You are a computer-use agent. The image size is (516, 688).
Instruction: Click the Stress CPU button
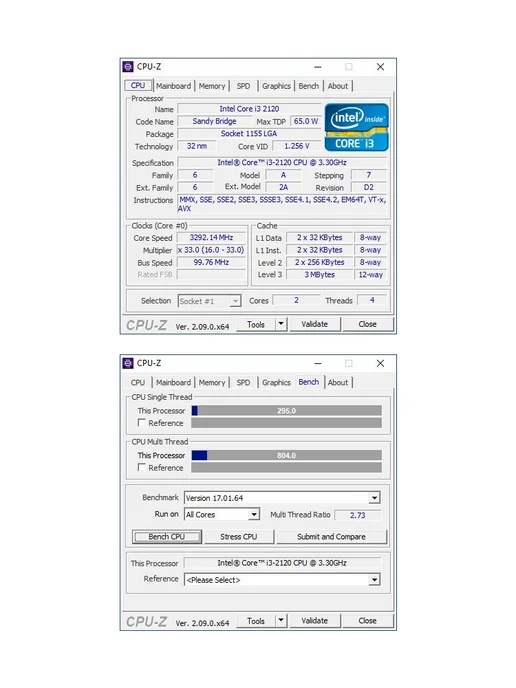[239, 537]
